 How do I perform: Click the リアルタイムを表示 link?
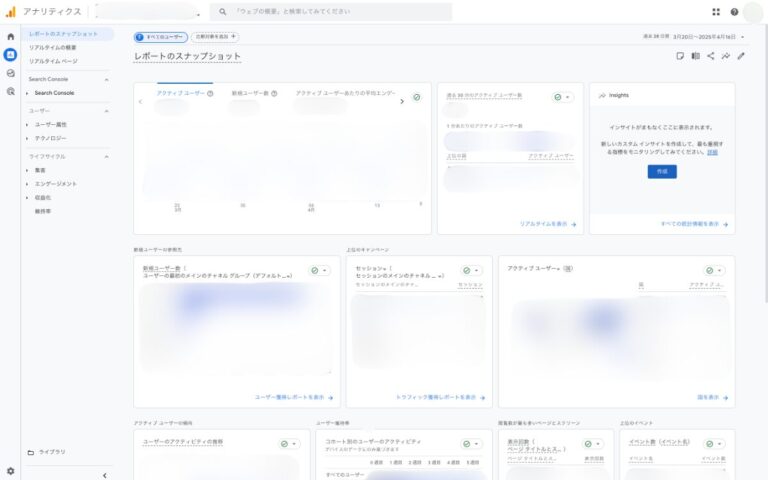(547, 225)
